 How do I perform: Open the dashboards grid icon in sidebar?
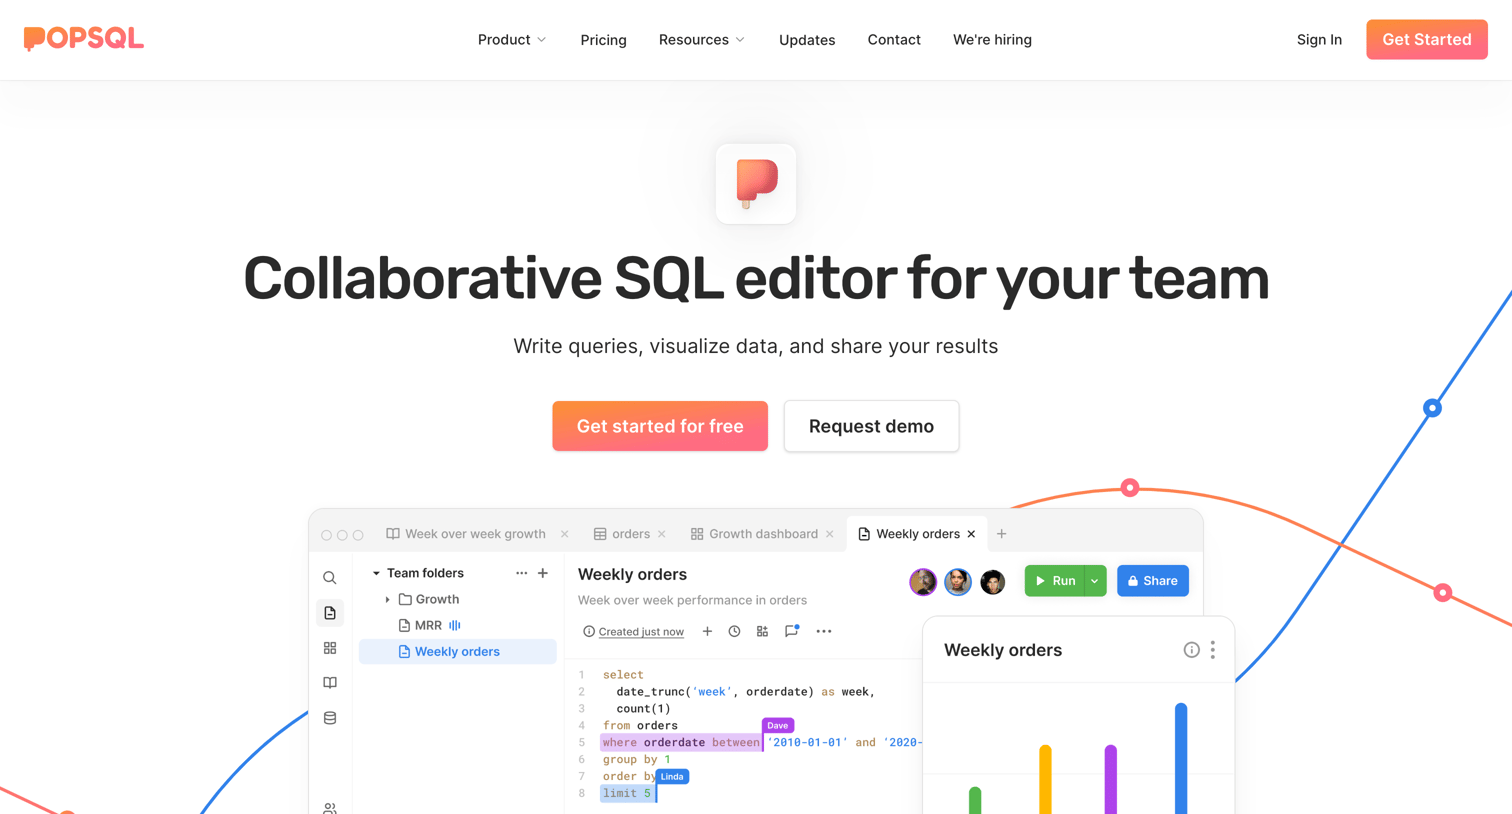[330, 648]
